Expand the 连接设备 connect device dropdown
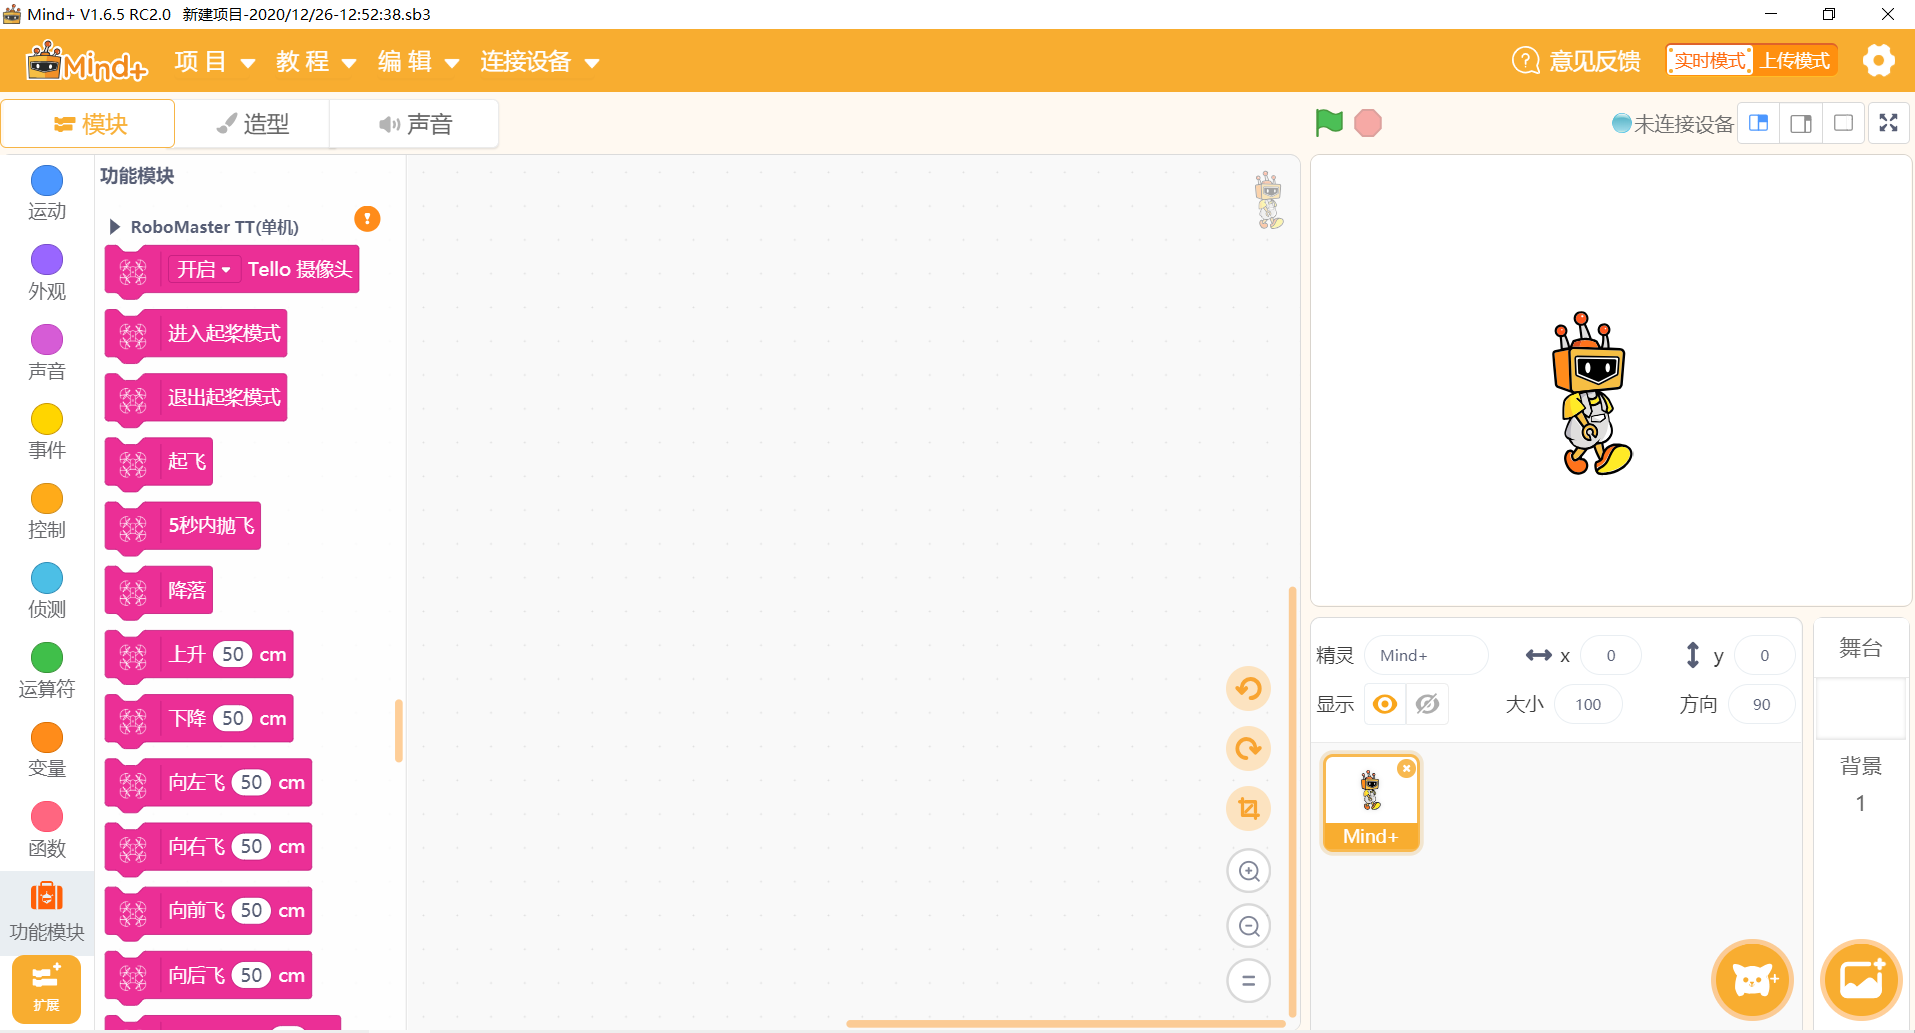Screen dimensions: 1915x1033 pos(539,62)
